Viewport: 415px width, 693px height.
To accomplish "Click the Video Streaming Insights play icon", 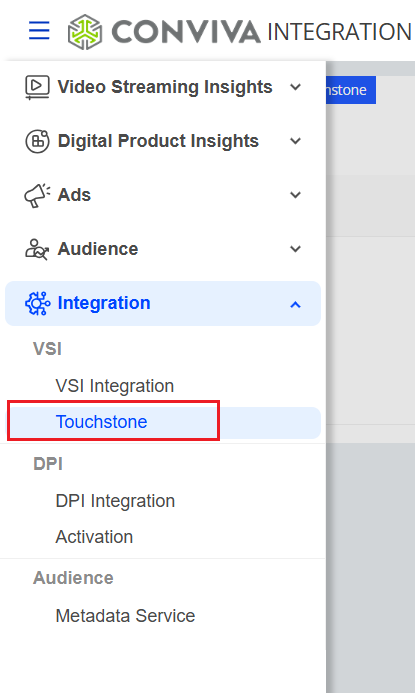I will [37, 87].
